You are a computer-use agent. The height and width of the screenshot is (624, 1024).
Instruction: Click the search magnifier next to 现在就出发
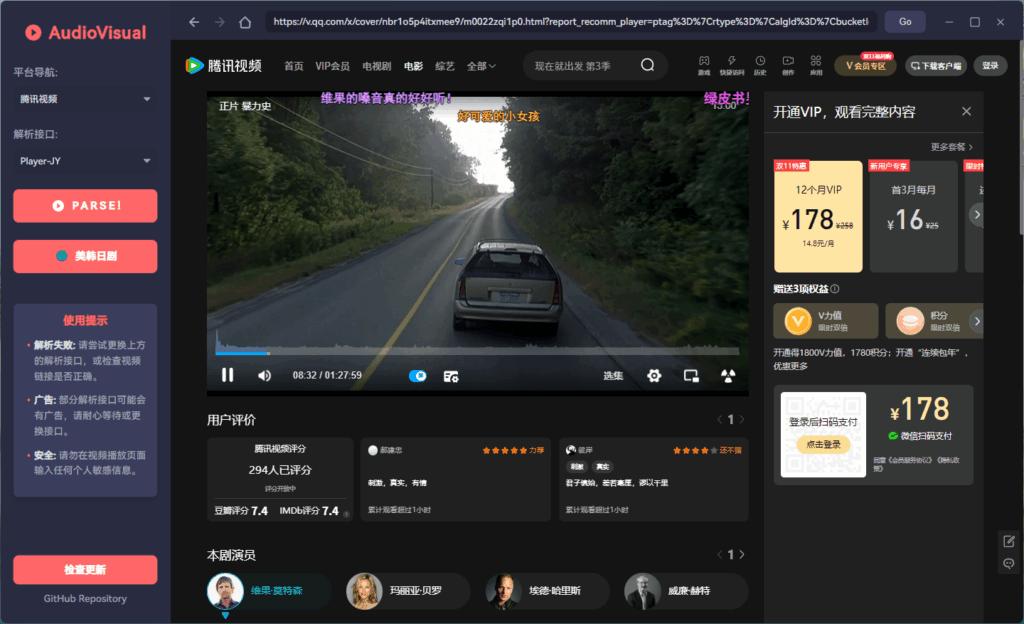(645, 63)
